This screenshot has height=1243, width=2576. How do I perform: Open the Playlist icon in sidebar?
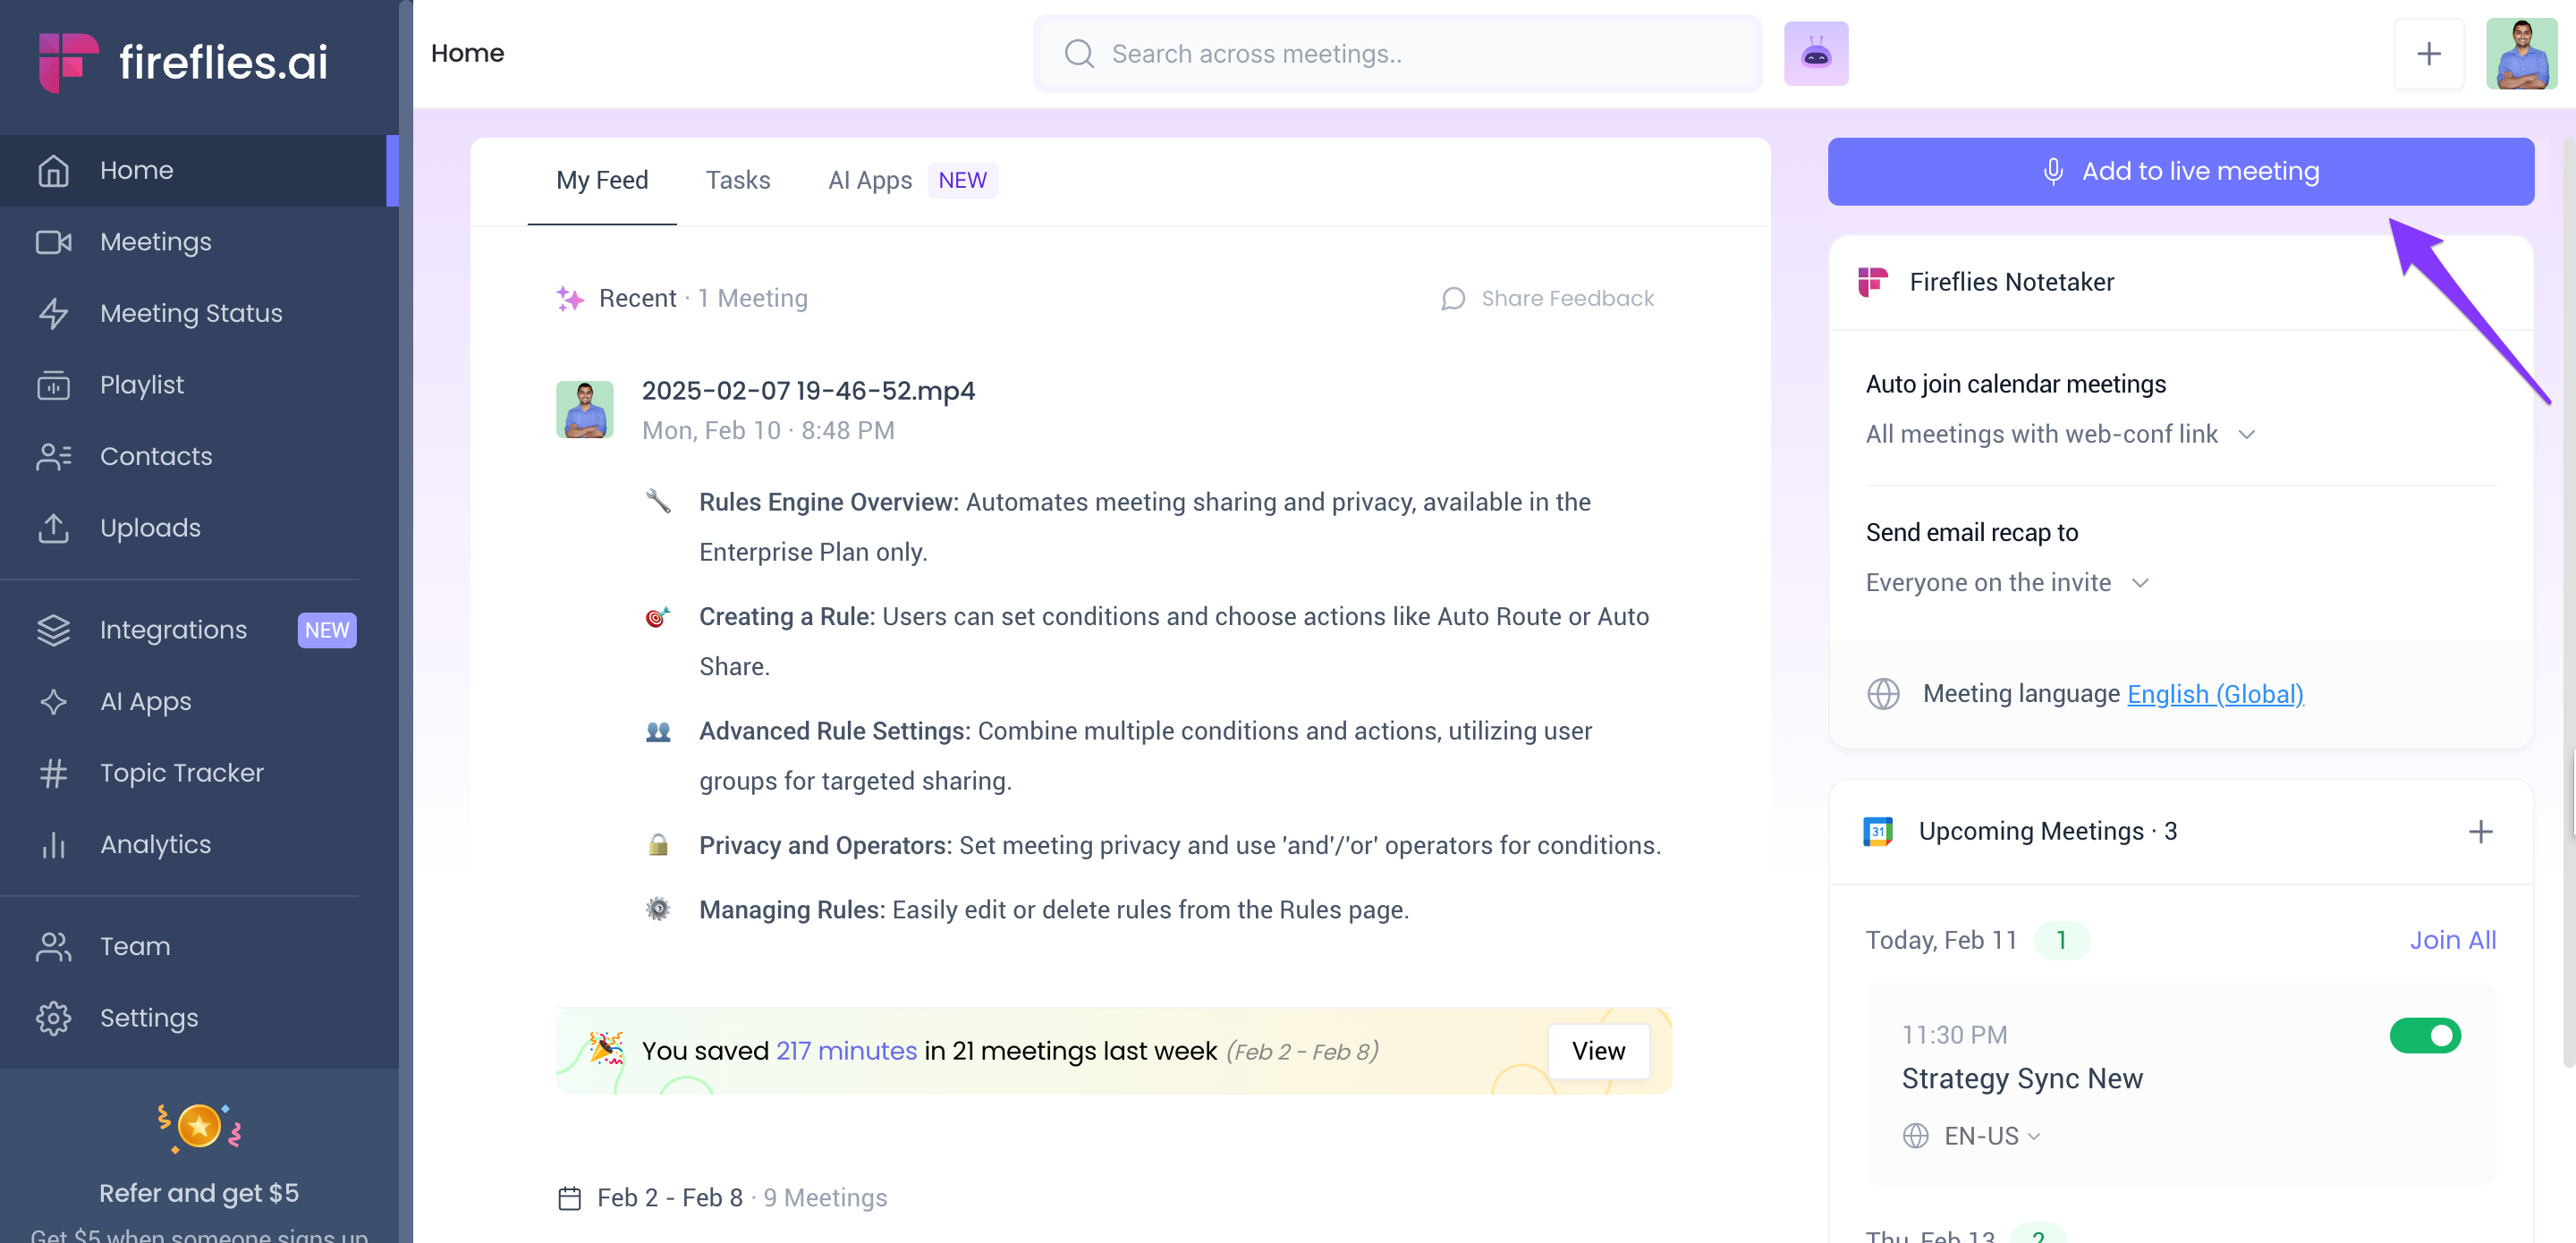pos(53,385)
